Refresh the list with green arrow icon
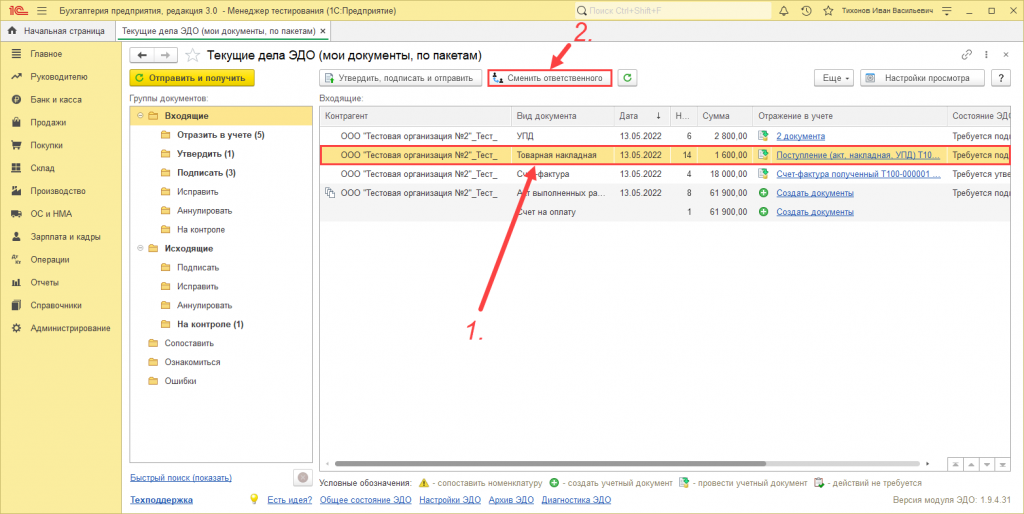Image resolution: width=1024 pixels, height=514 pixels. point(628,78)
